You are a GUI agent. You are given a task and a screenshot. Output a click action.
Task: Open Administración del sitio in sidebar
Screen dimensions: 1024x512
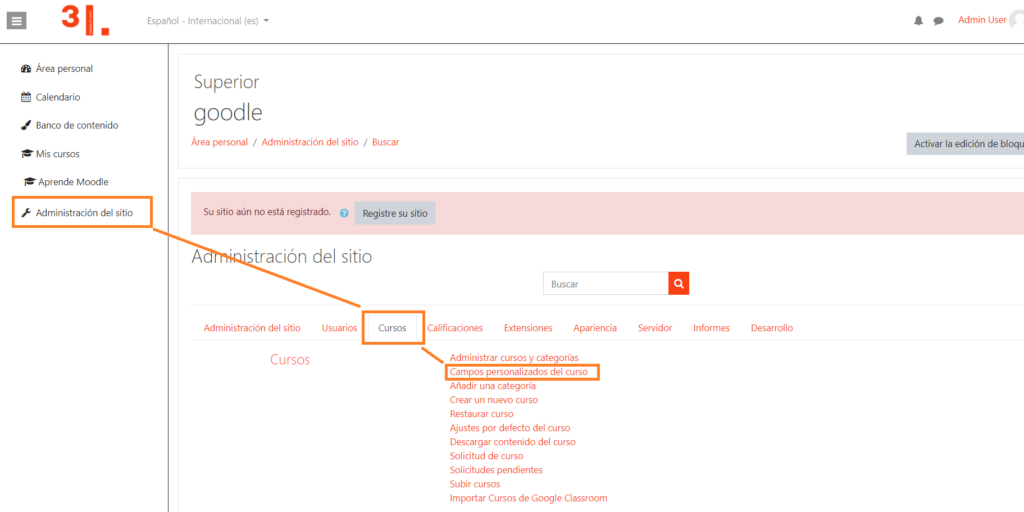83,213
